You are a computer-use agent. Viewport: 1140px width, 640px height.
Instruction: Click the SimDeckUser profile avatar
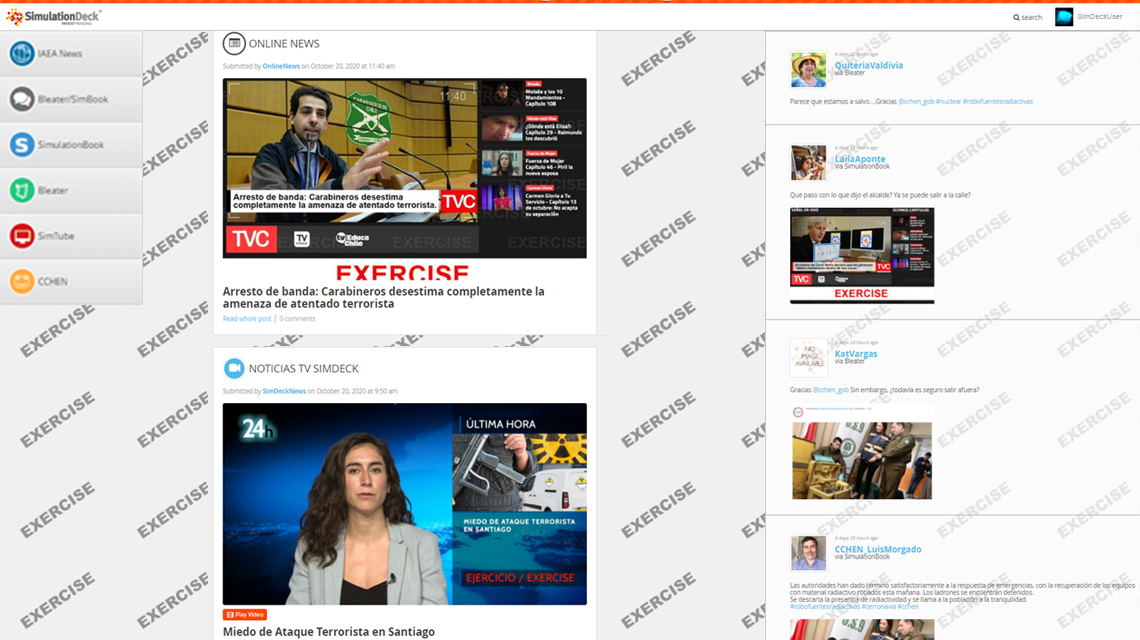(1063, 17)
